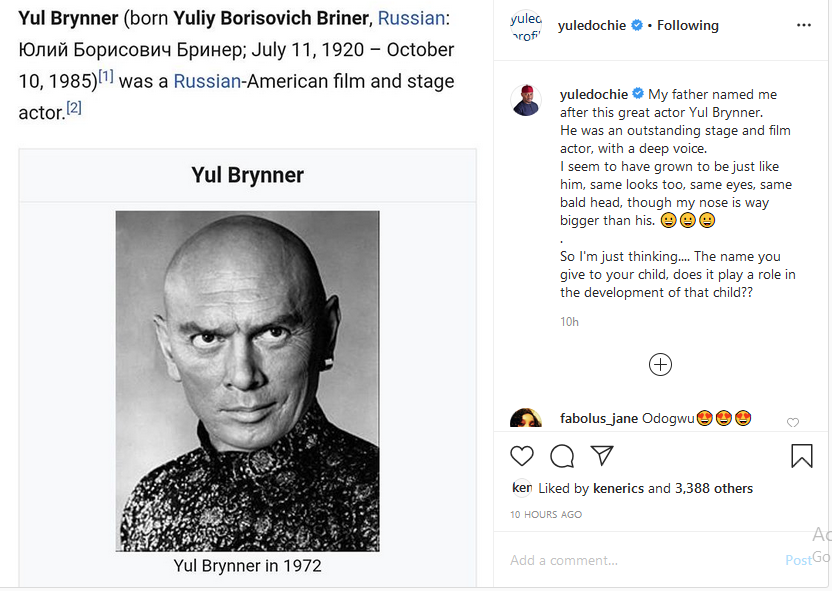This screenshot has height=591, width=832.
Task: Load more comments with the plus circle icon
Action: (x=660, y=364)
